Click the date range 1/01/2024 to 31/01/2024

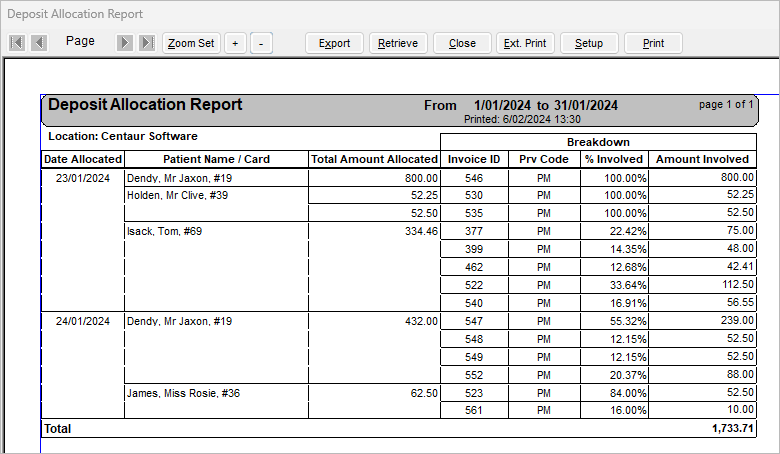point(546,105)
